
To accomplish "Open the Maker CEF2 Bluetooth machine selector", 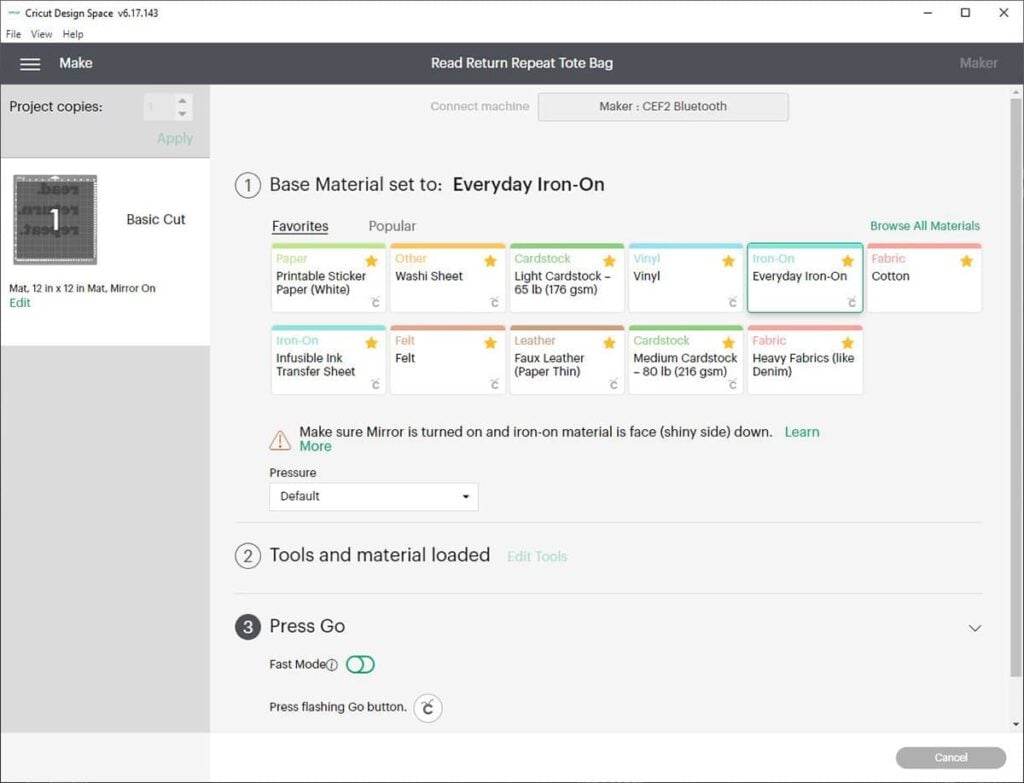I will (663, 106).
